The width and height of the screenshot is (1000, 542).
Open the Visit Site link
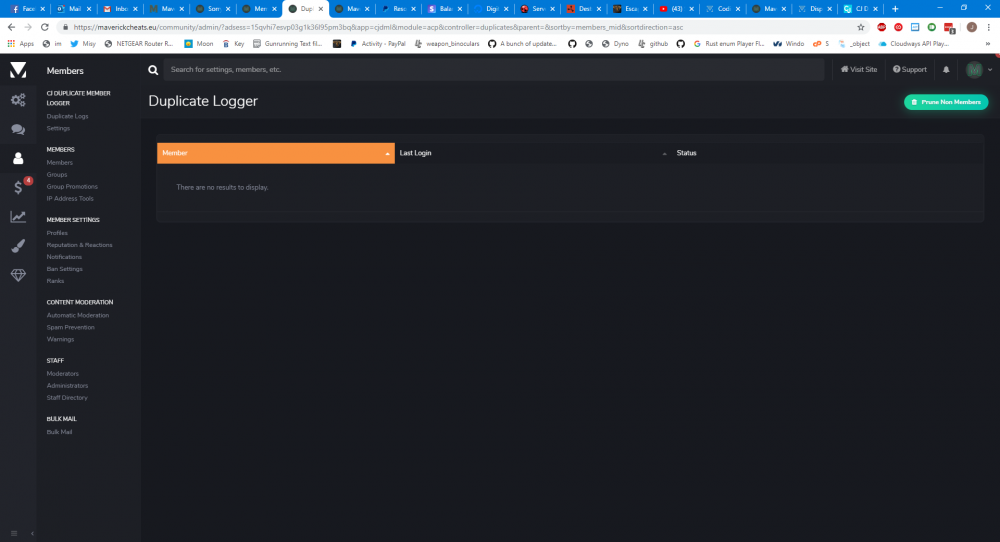[859, 70]
